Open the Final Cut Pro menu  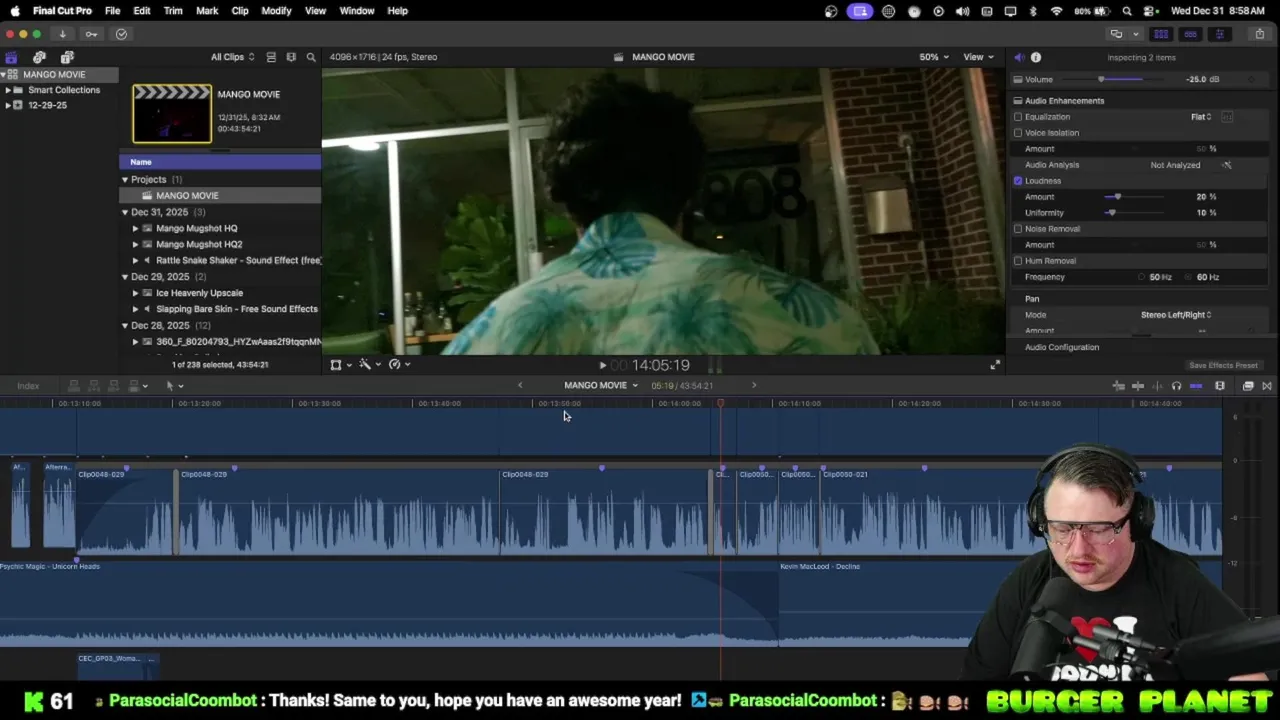point(62,11)
